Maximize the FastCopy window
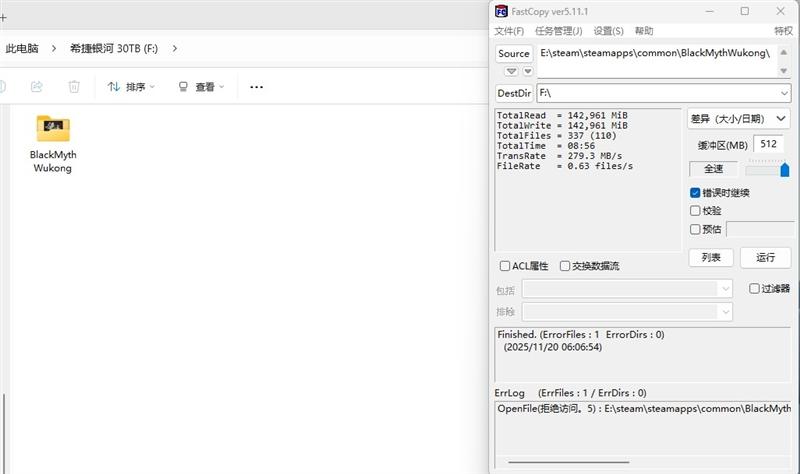 click(745, 11)
